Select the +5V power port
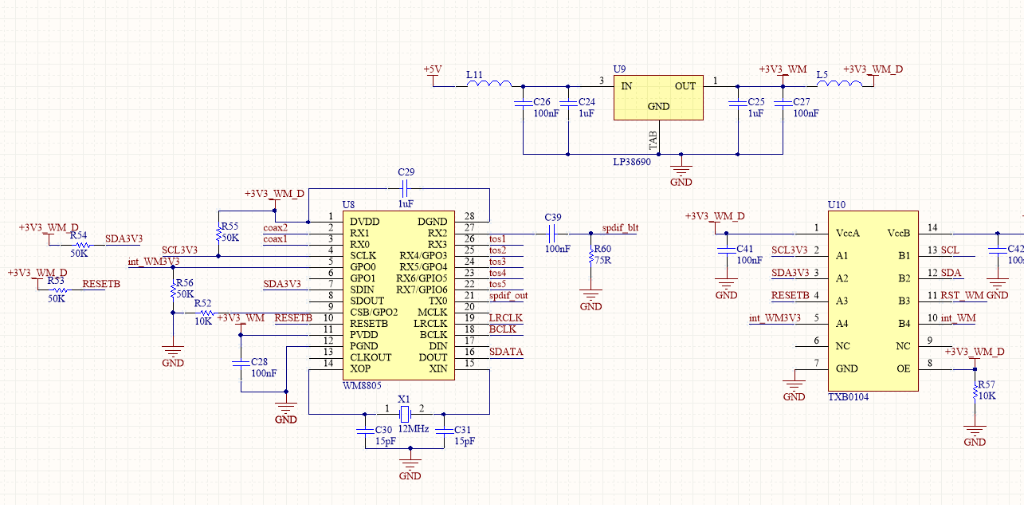1024x512 pixels. [x=432, y=70]
